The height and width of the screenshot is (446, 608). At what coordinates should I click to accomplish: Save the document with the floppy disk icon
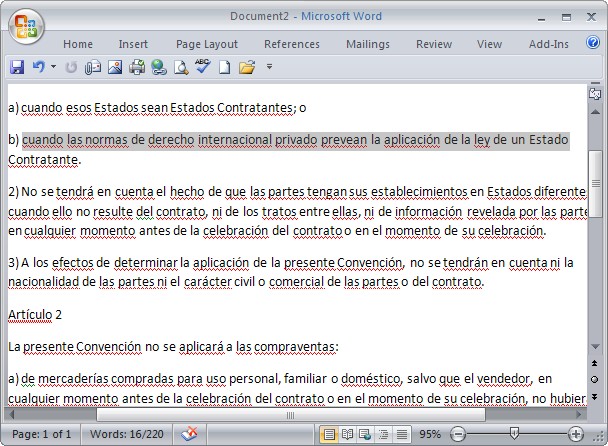click(x=17, y=67)
